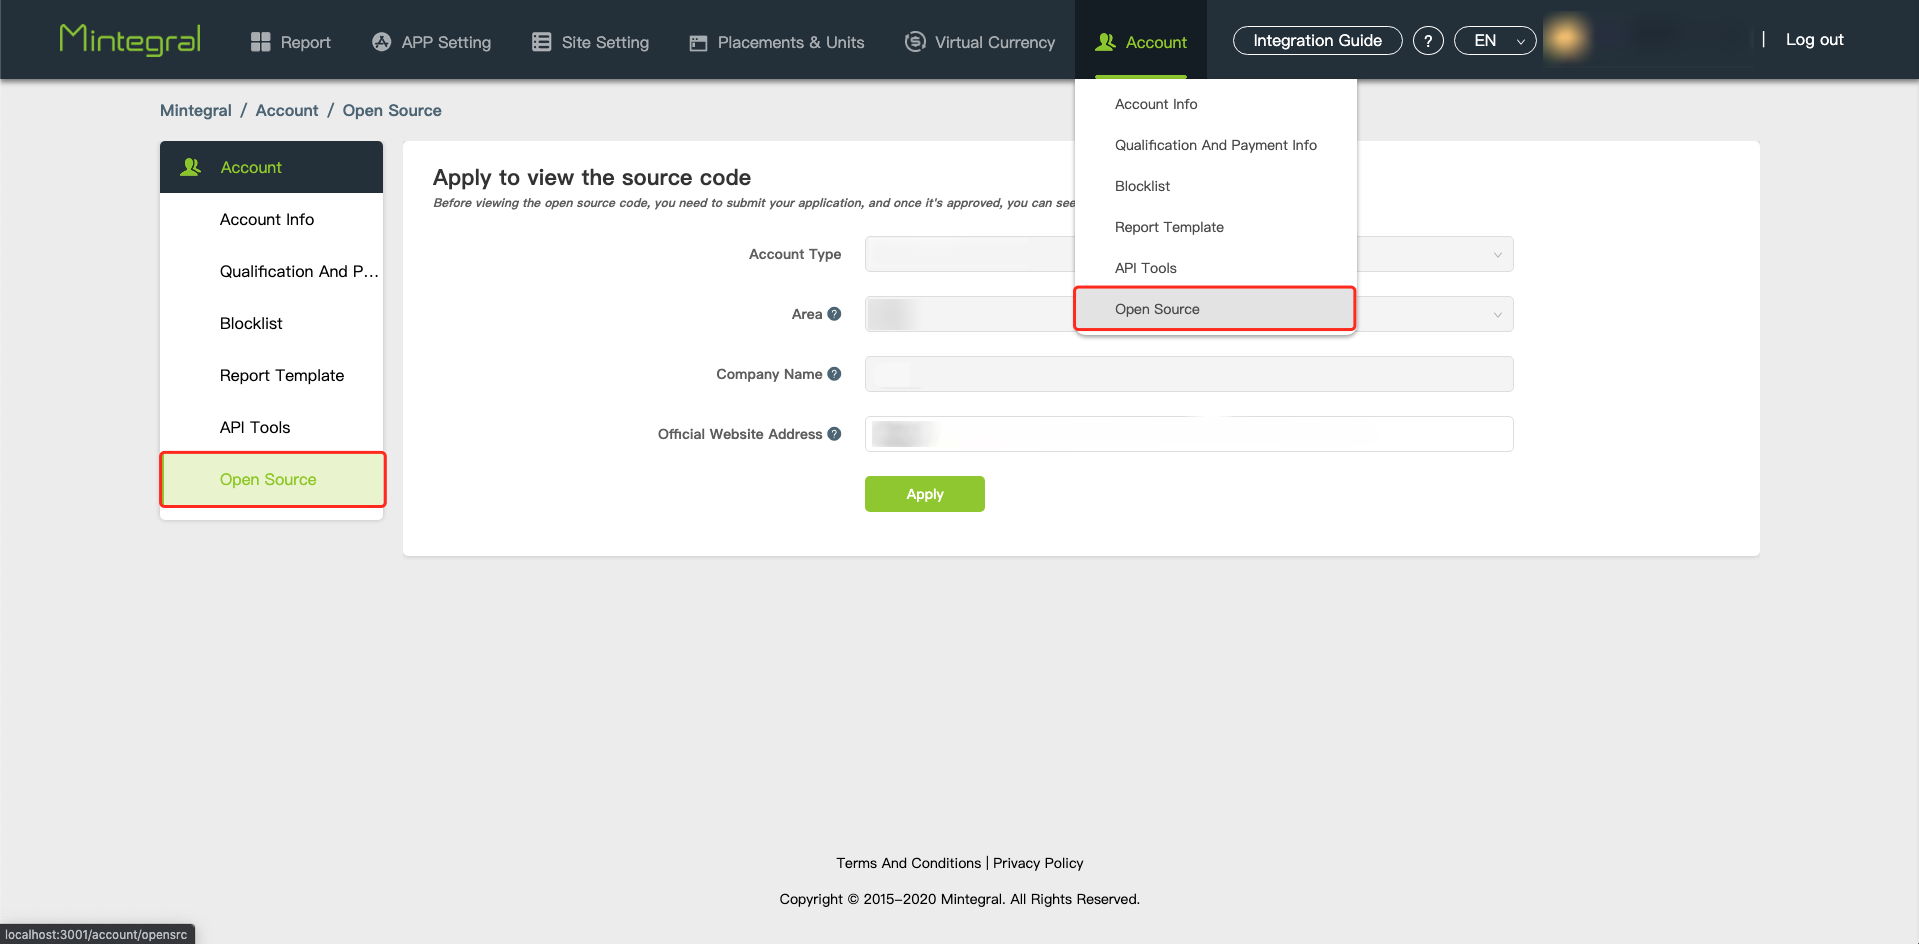The height and width of the screenshot is (944, 1919).
Task: Open the EN language dropdown
Action: (1495, 41)
